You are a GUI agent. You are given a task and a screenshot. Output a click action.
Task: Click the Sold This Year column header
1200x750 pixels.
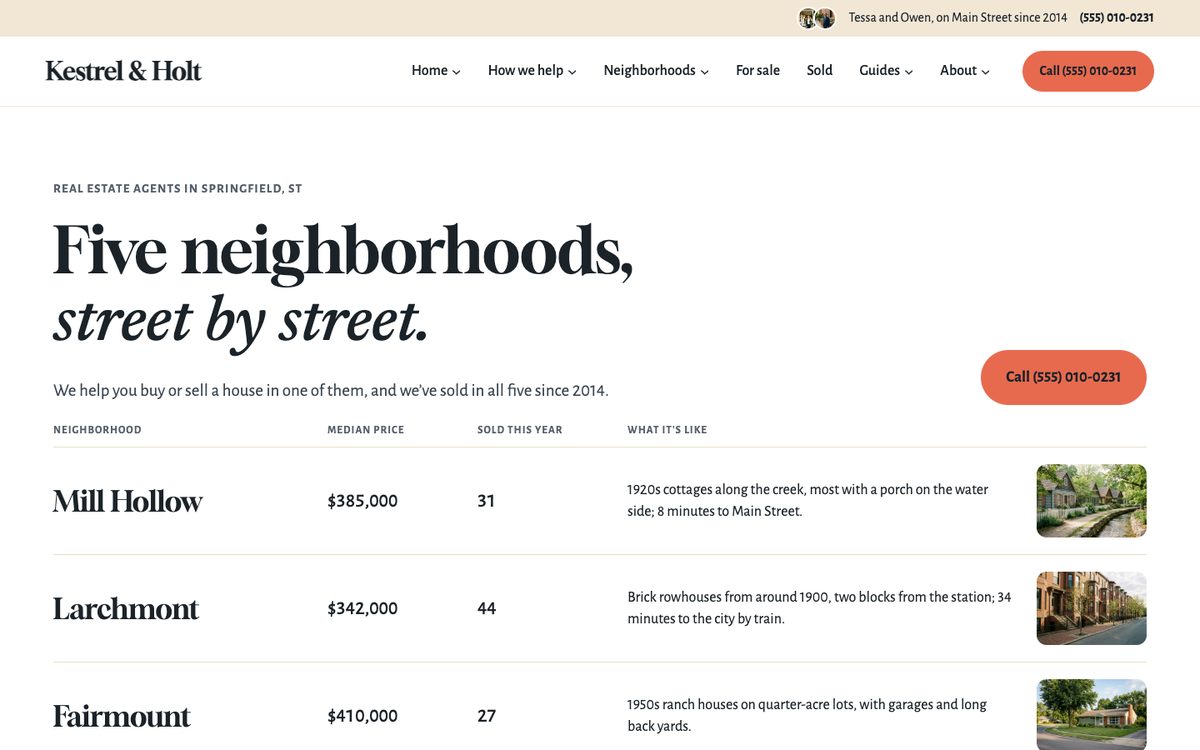point(520,430)
